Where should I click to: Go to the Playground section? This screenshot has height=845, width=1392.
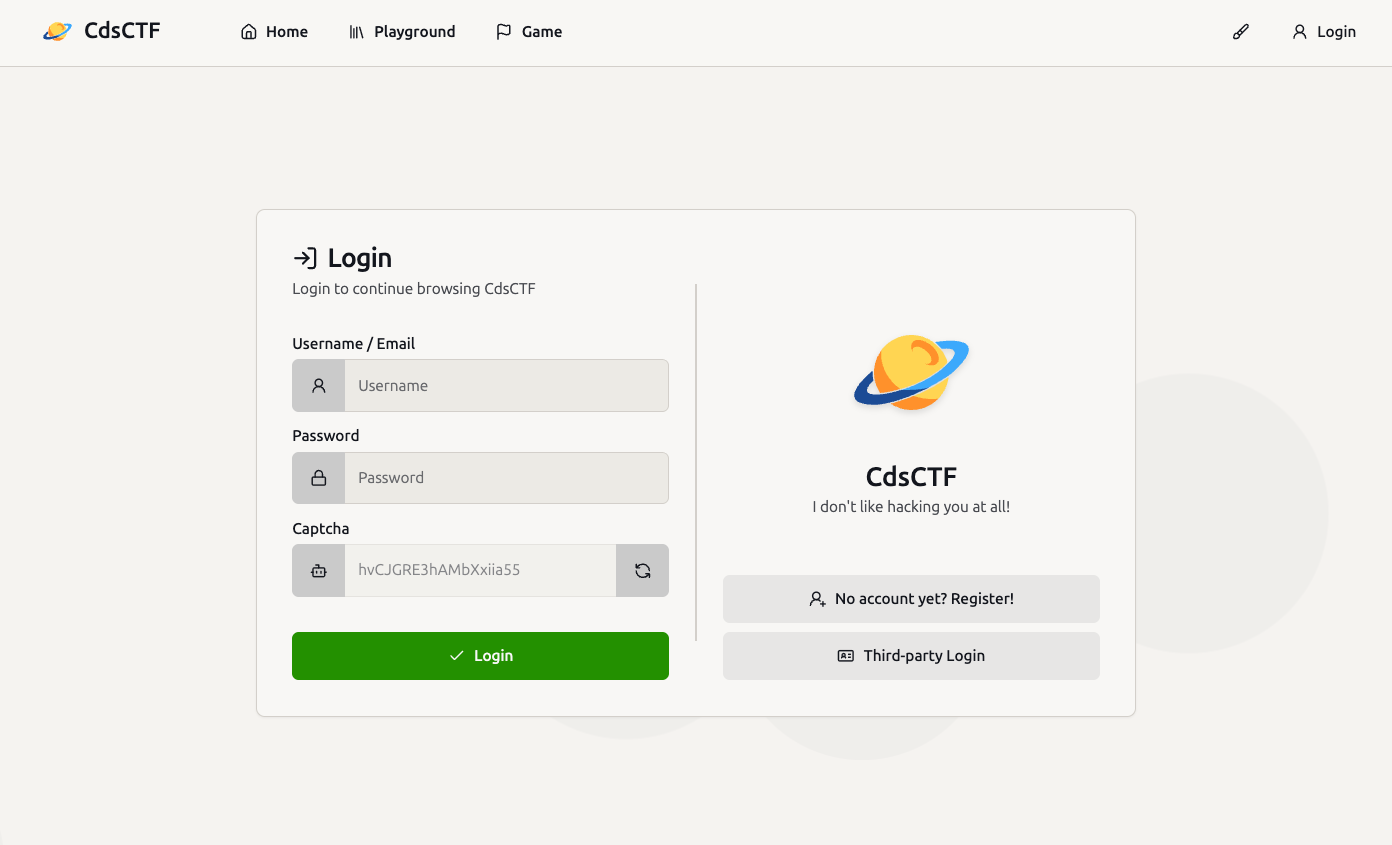[x=402, y=32]
